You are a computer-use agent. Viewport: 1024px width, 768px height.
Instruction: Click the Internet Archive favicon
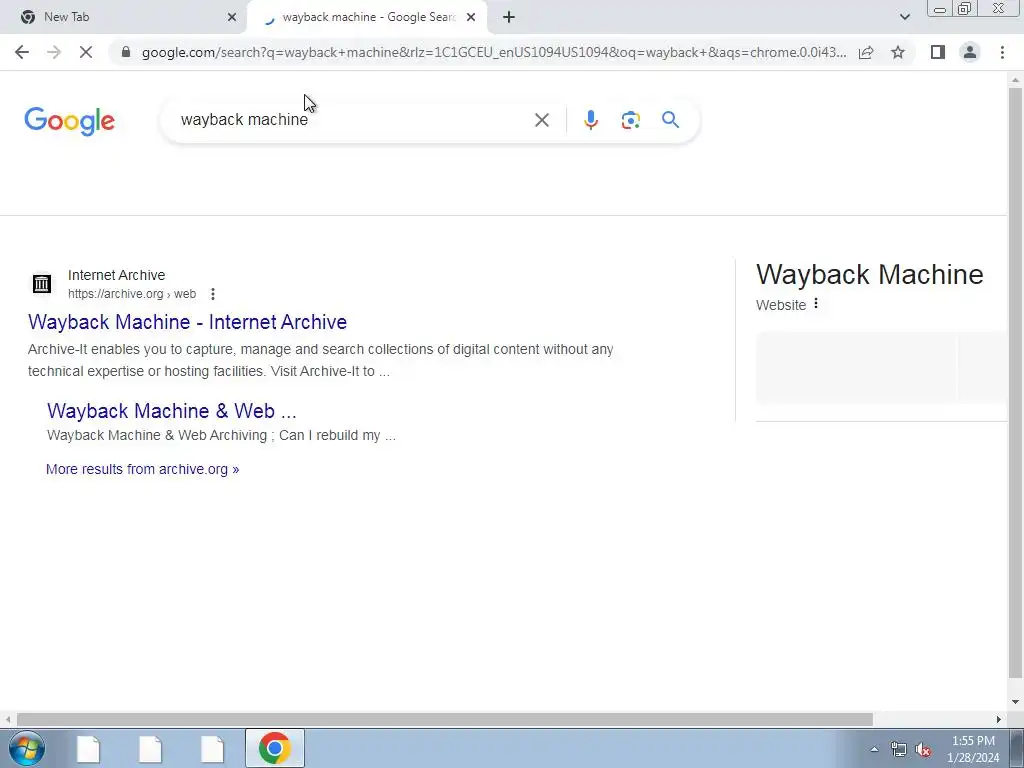(x=42, y=284)
